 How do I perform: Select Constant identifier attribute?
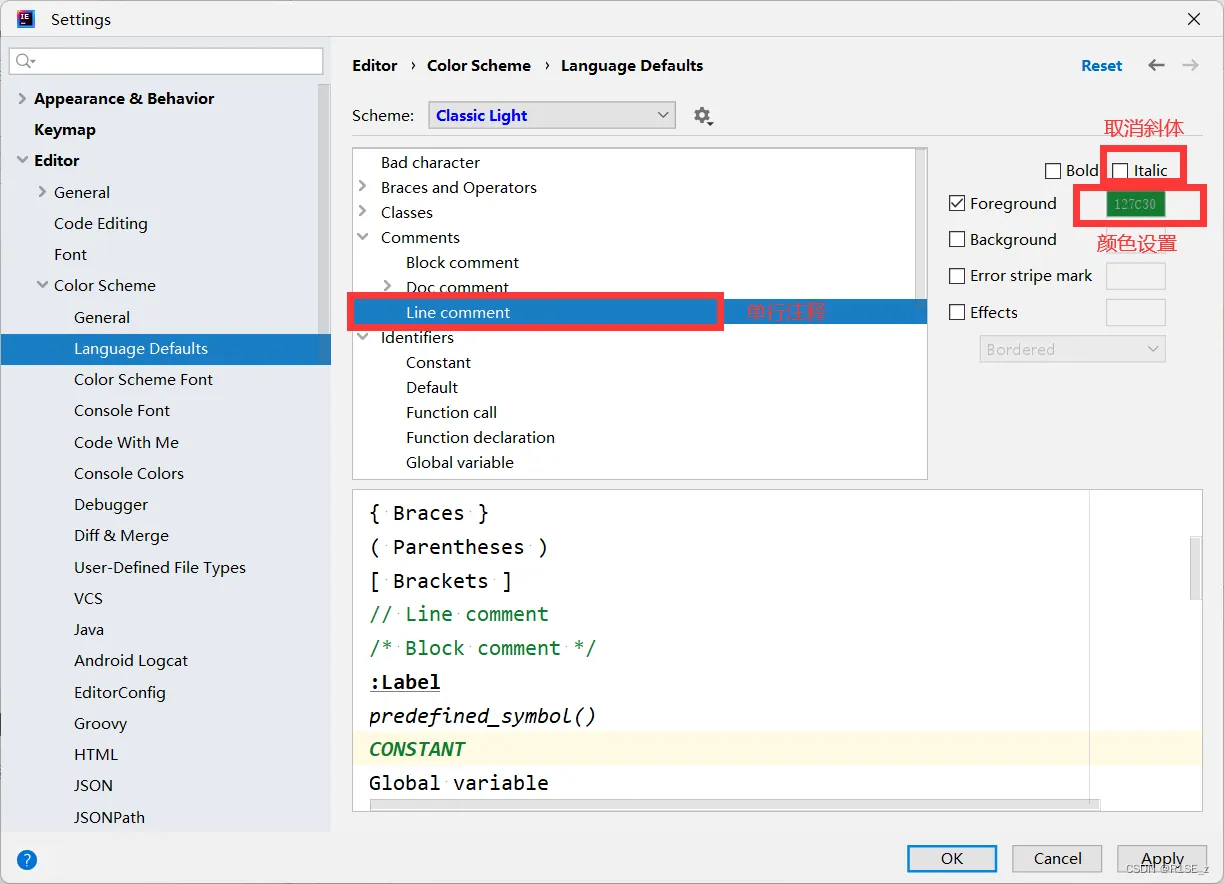[x=438, y=362]
